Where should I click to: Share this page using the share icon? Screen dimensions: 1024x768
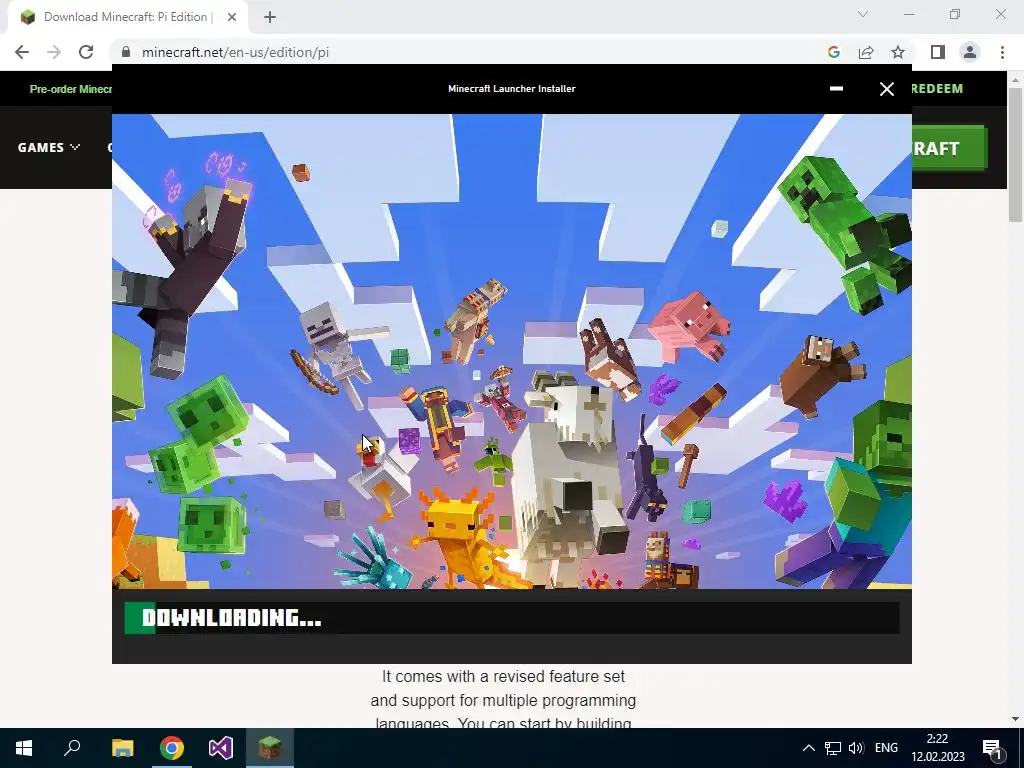click(x=866, y=52)
